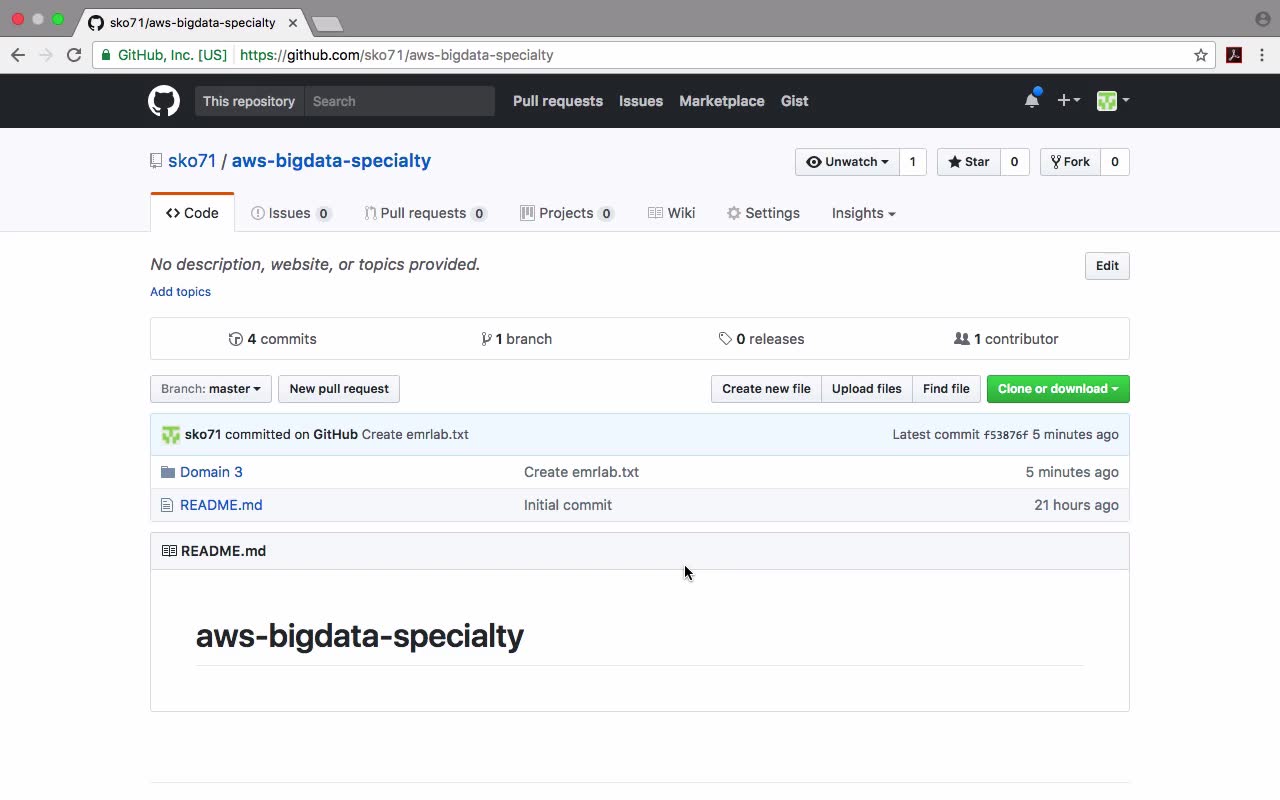Click the This repository search scope label
This screenshot has height=800, width=1280.
pyautogui.click(x=249, y=101)
